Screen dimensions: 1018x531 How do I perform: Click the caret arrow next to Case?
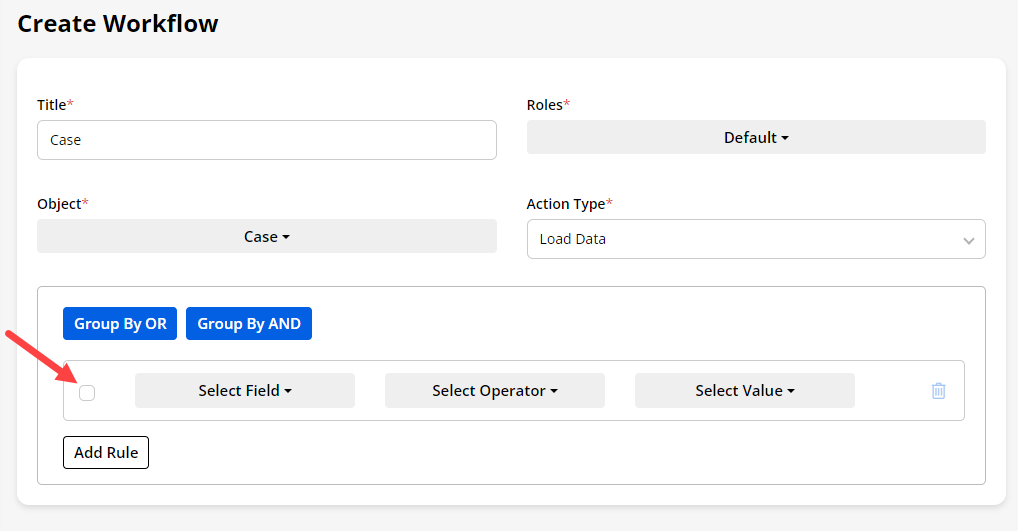286,238
